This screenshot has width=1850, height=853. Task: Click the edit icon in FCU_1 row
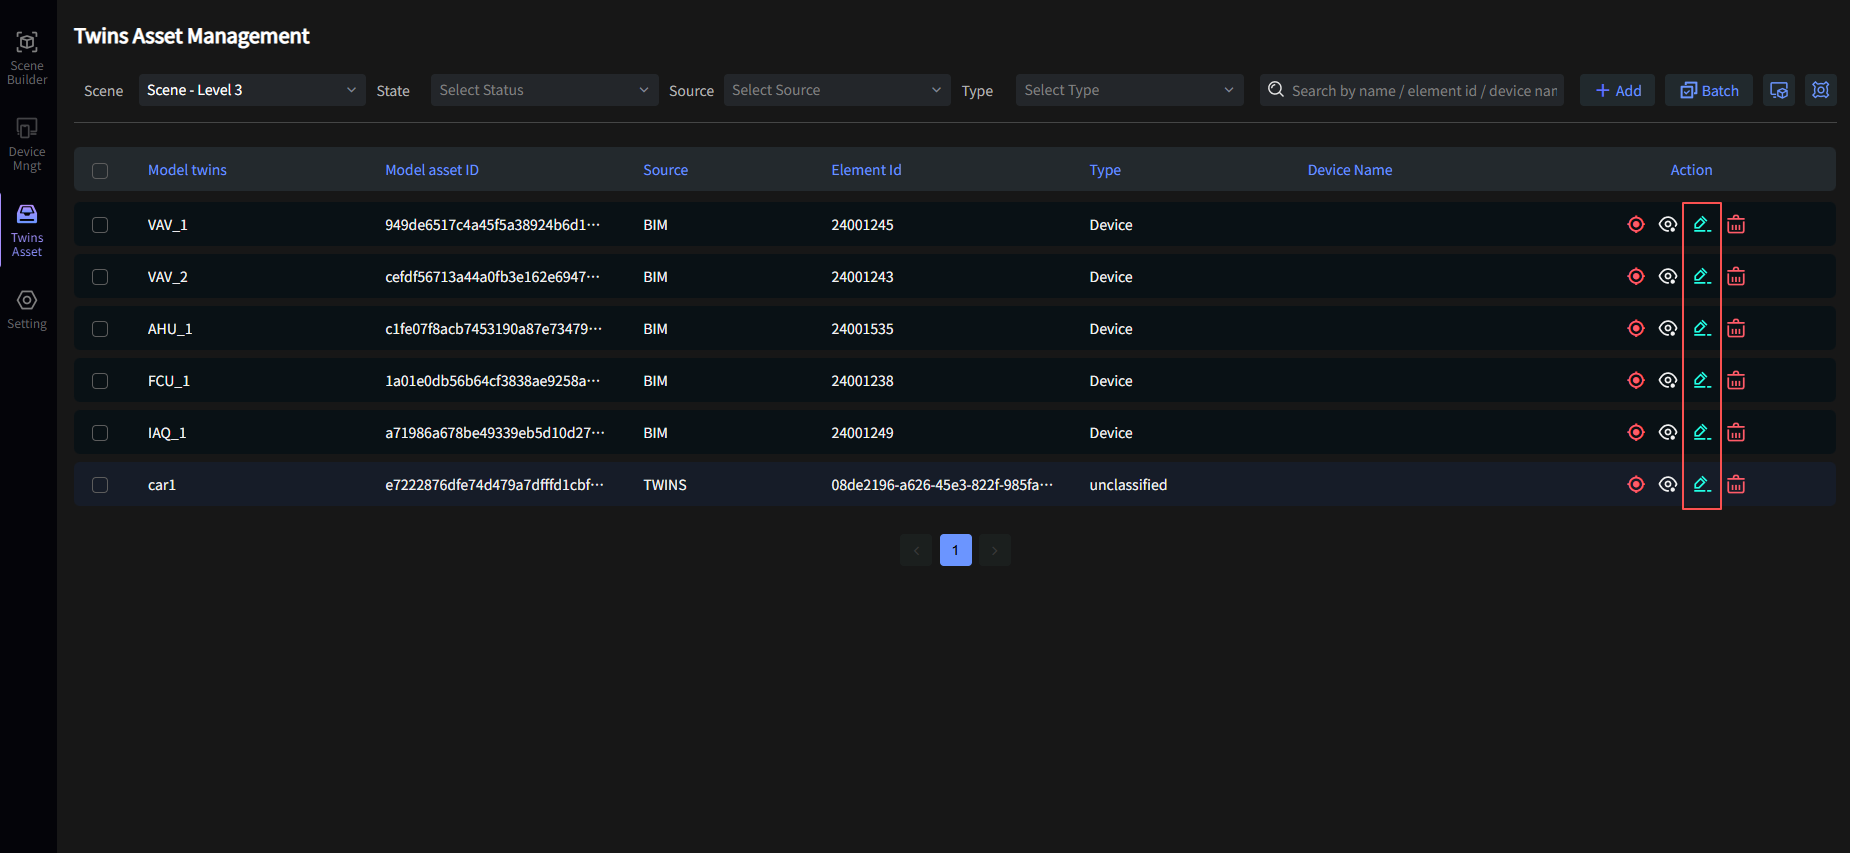pos(1701,380)
